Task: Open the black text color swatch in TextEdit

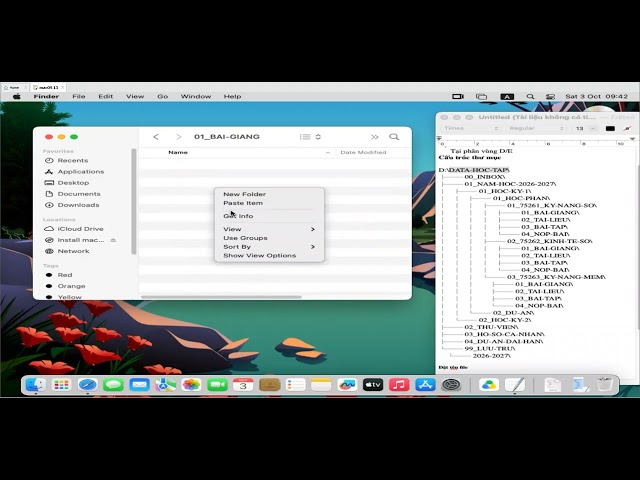Action: 610,128
